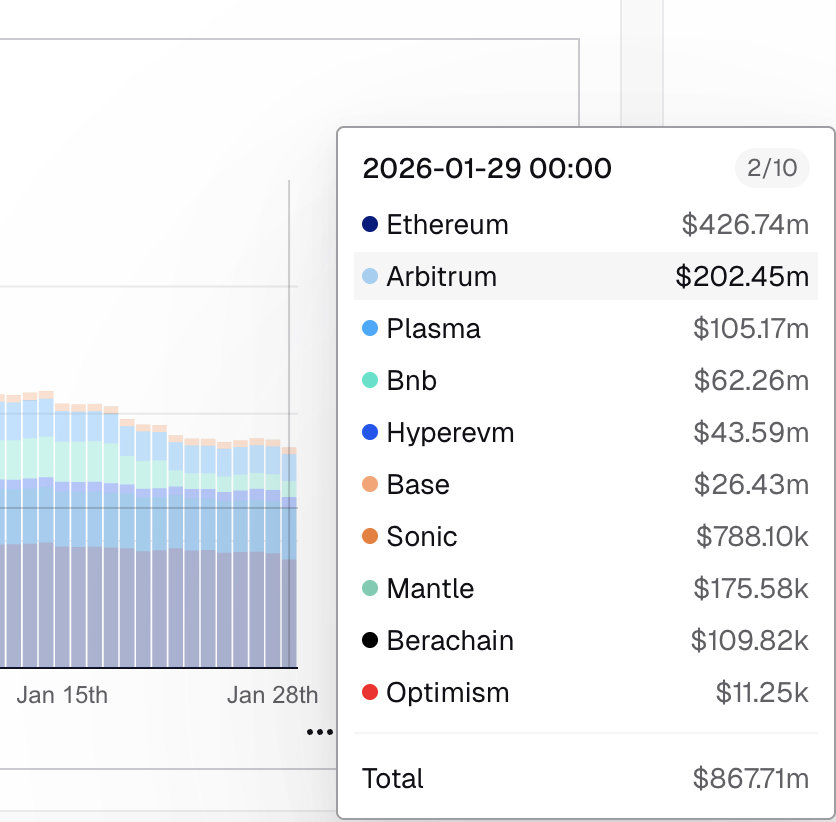The image size is (836, 822).
Task: Select the Ethereum label
Action: pyautogui.click(x=447, y=224)
